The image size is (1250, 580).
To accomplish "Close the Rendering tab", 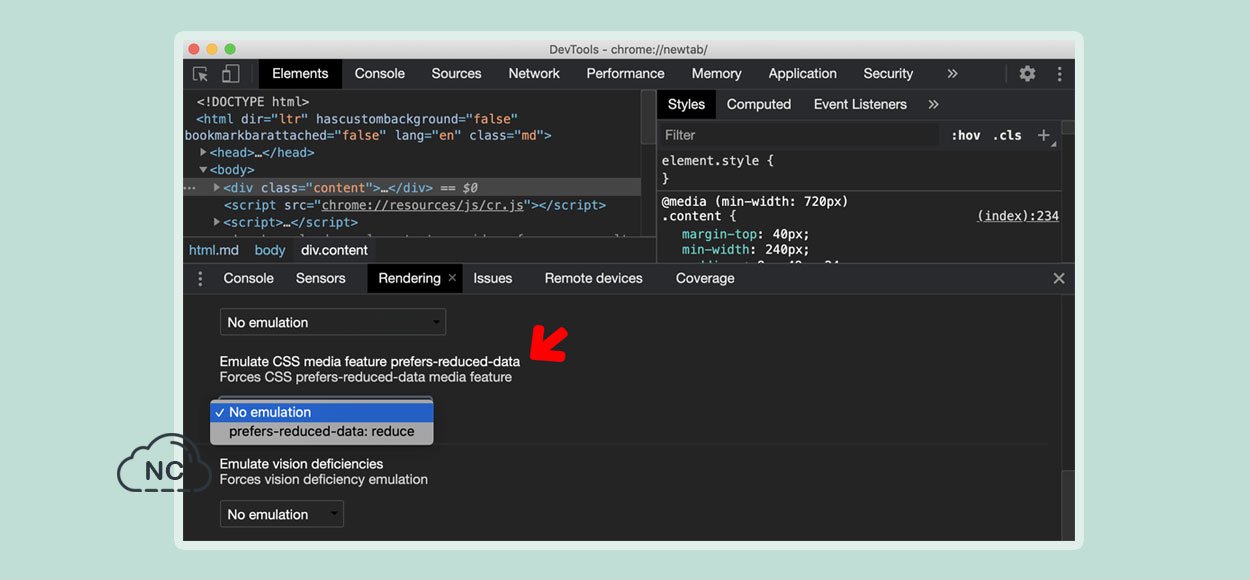I will coord(452,278).
